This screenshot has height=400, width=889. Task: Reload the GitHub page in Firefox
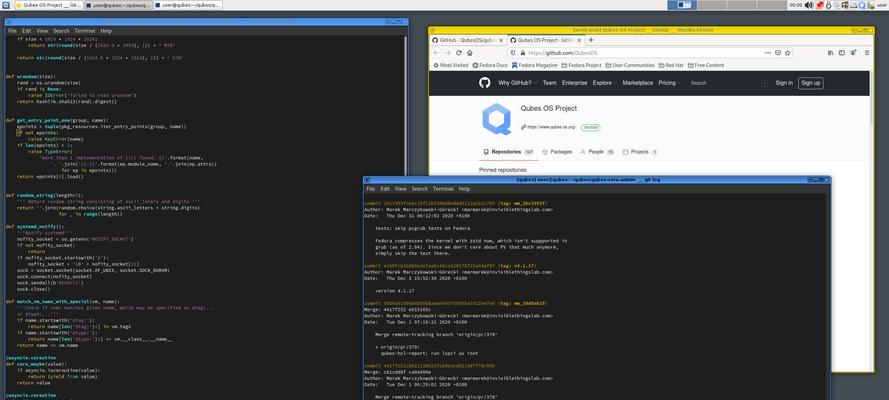coord(459,53)
